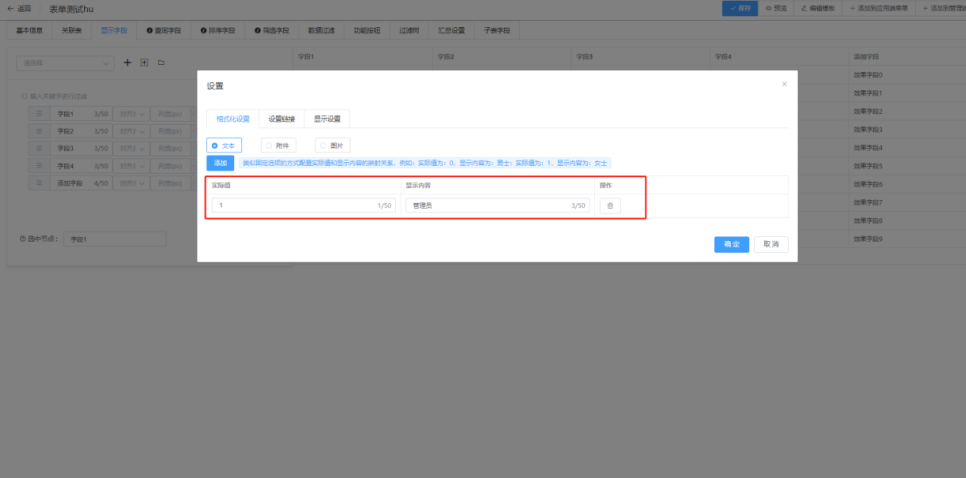Switch to 显示设置 tab in dialog
This screenshot has height=478, width=966.
(x=327, y=119)
